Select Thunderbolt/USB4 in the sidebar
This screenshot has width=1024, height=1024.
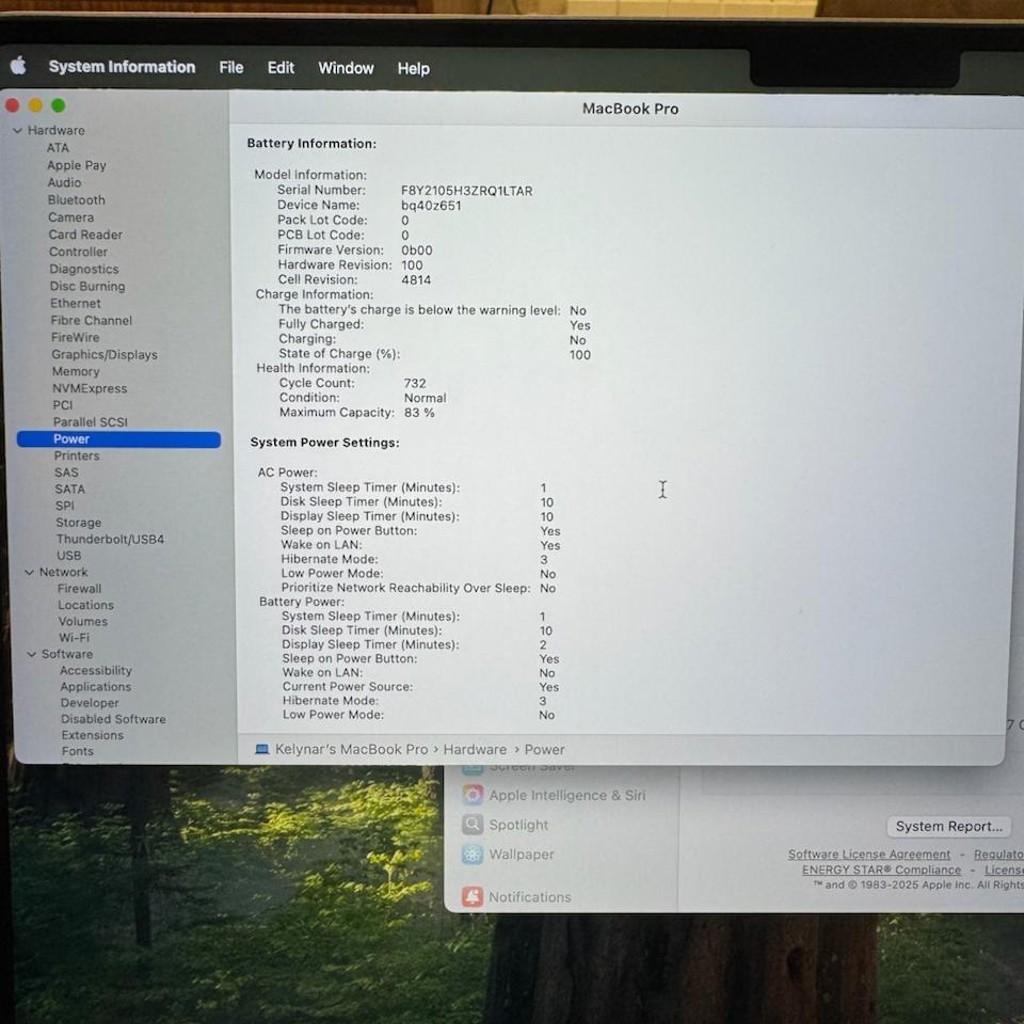(110, 539)
